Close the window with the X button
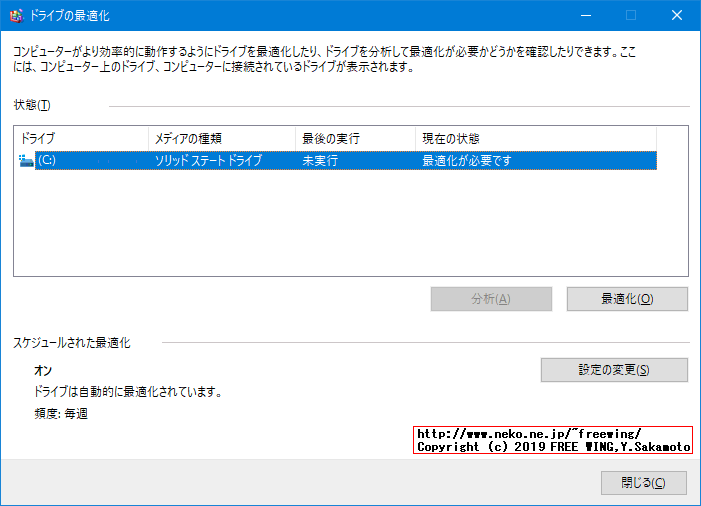This screenshot has width=701, height=506. [677, 15]
